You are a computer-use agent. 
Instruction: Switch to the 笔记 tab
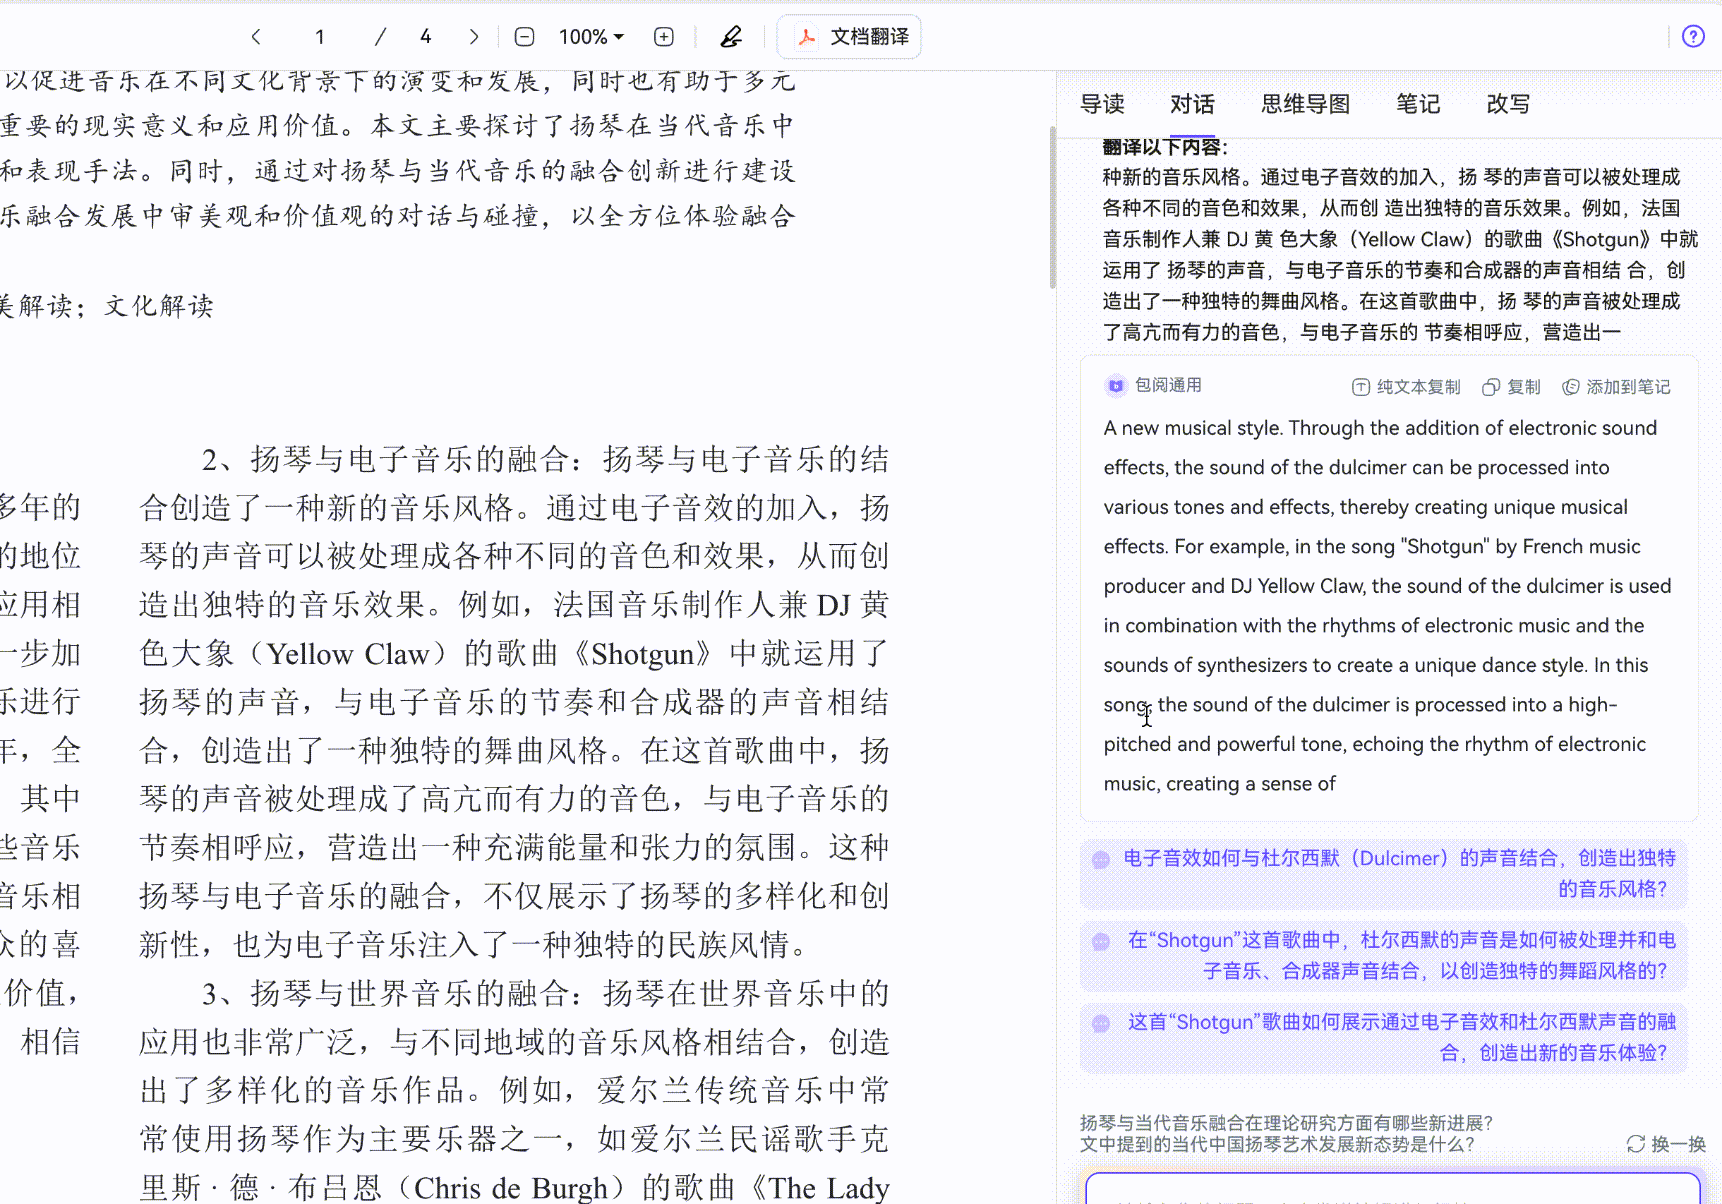(x=1417, y=104)
